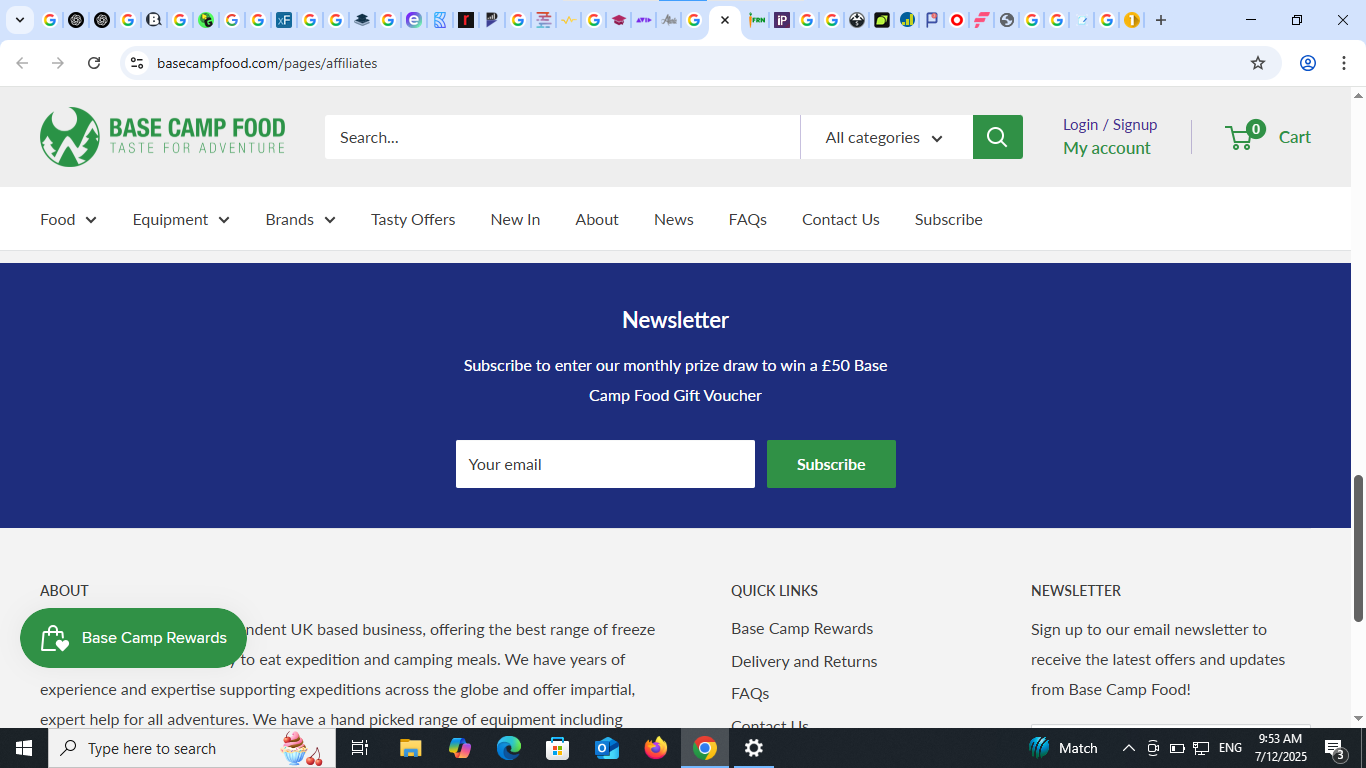Image resolution: width=1366 pixels, height=768 pixels.
Task: Click Subscribe in the navigation bar
Action: pyautogui.click(x=949, y=219)
